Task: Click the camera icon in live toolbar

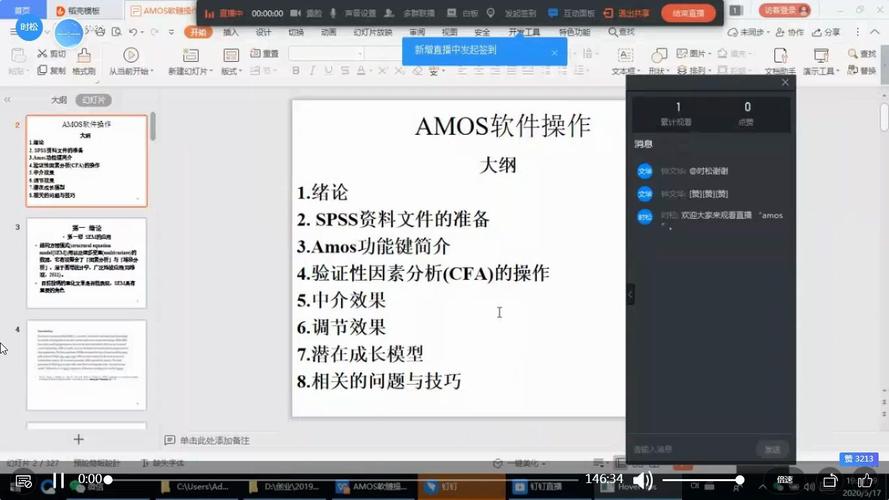Action: [x=295, y=12]
